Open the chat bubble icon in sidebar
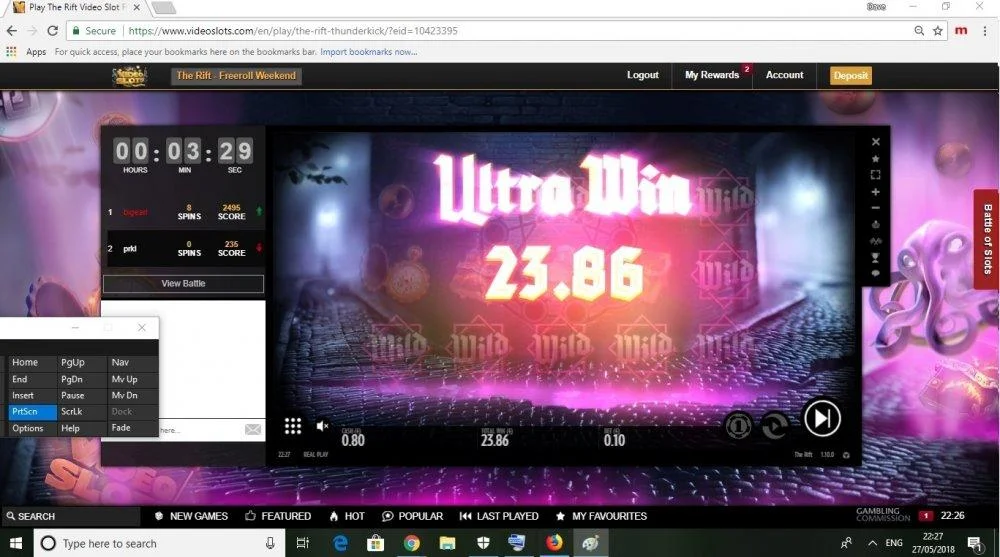 pos(876,273)
